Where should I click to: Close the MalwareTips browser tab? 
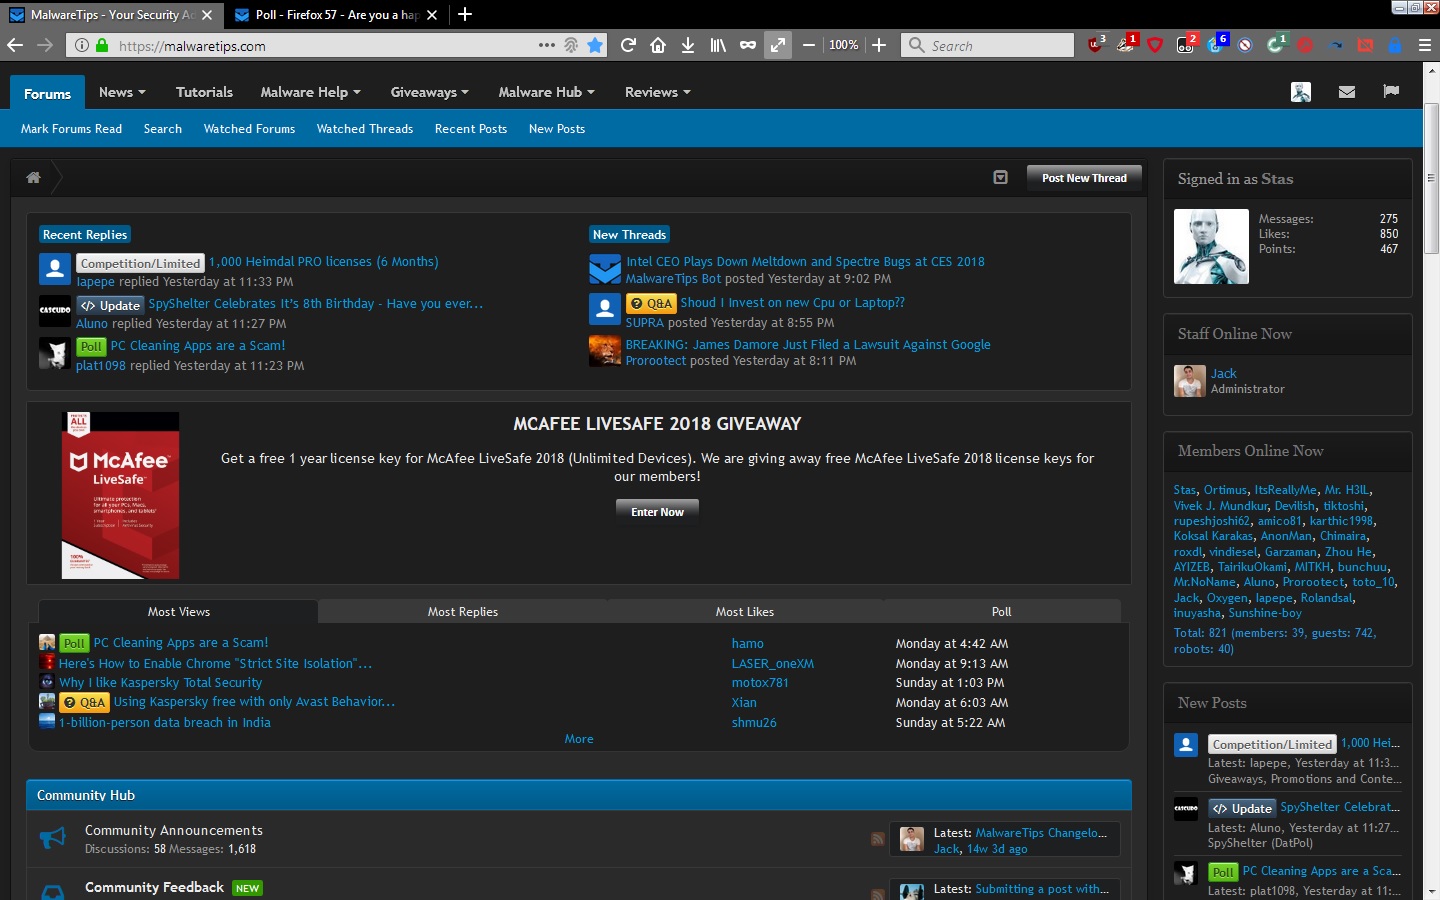(207, 15)
